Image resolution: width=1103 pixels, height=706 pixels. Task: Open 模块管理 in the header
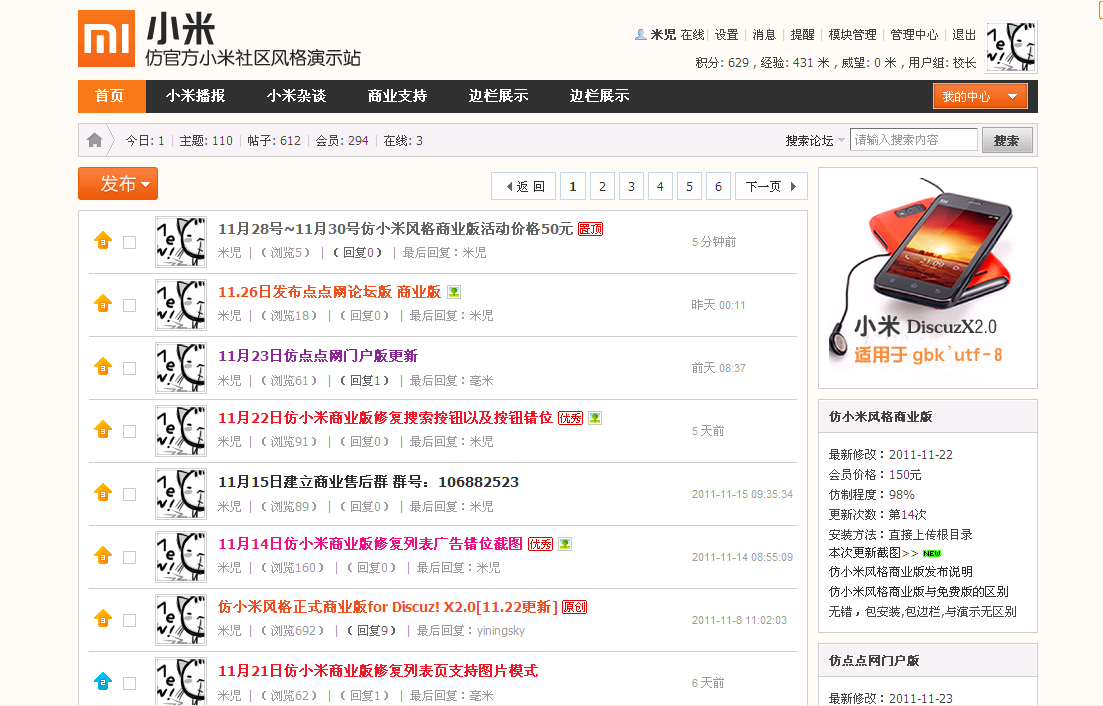853,34
